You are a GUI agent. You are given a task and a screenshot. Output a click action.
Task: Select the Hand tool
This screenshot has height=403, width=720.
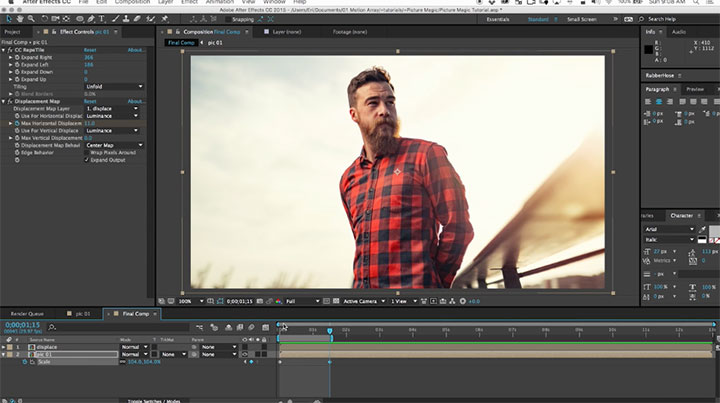point(20,19)
